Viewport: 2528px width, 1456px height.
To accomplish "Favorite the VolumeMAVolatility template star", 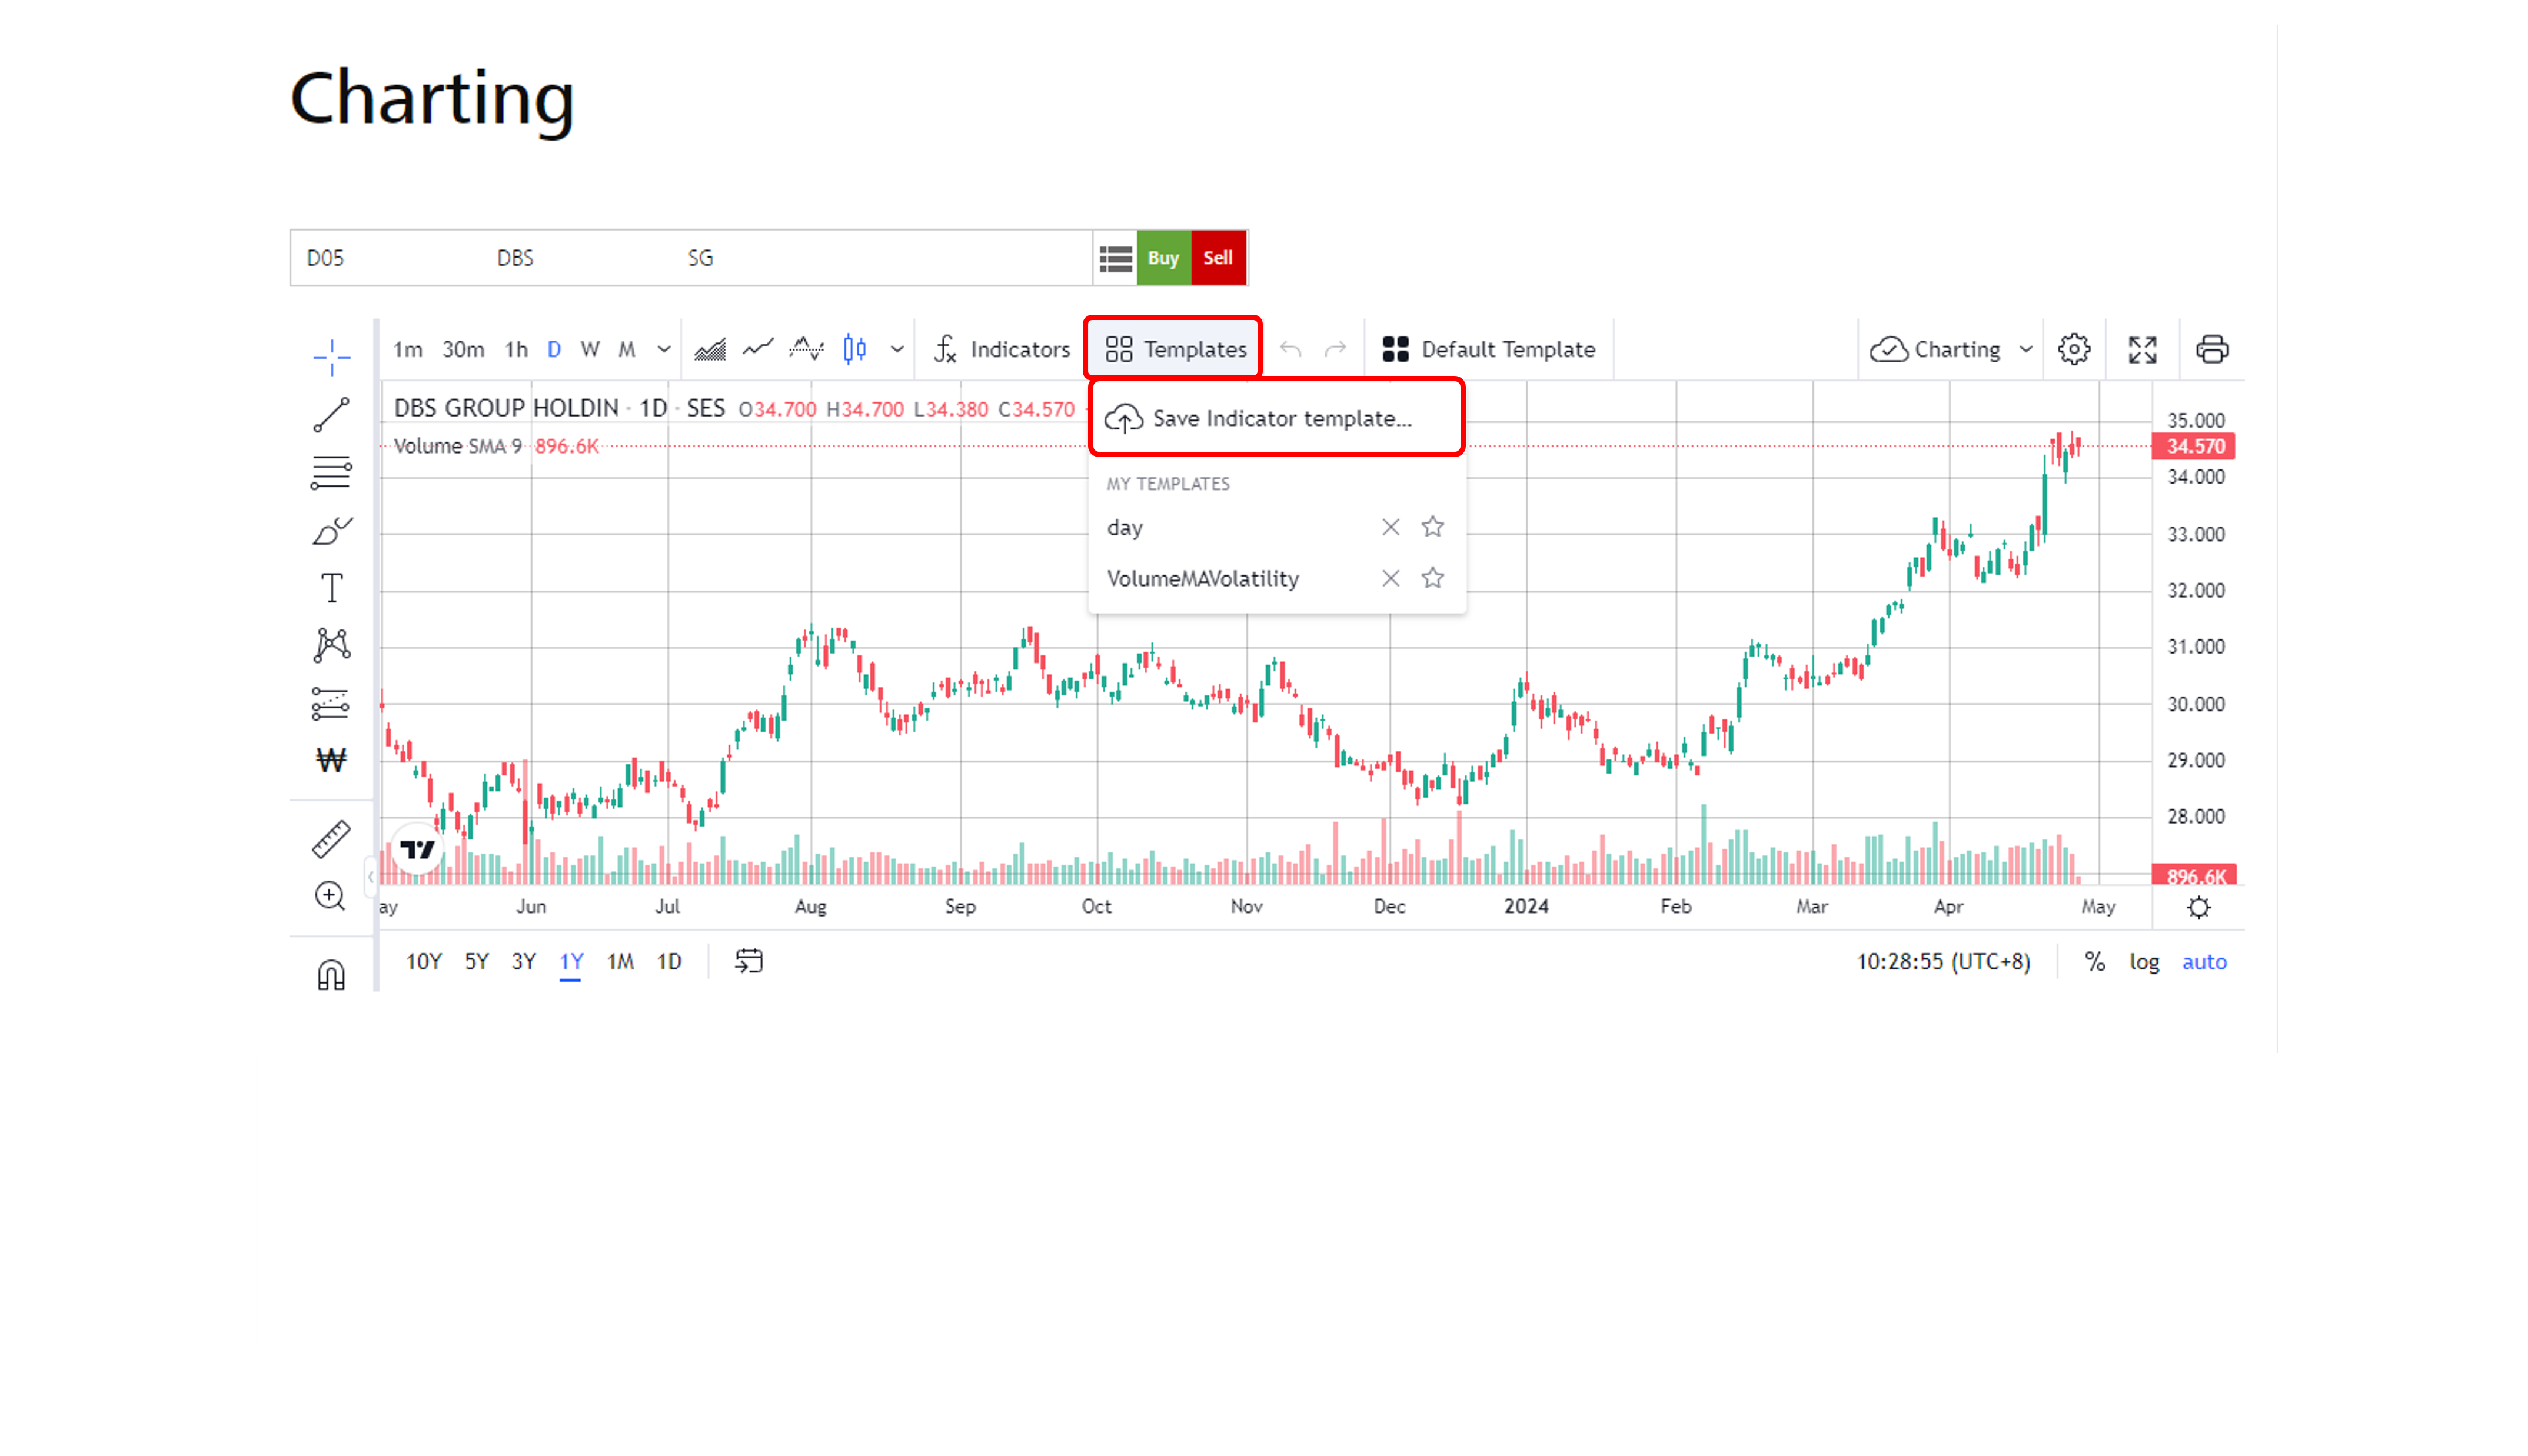I will [1432, 577].
